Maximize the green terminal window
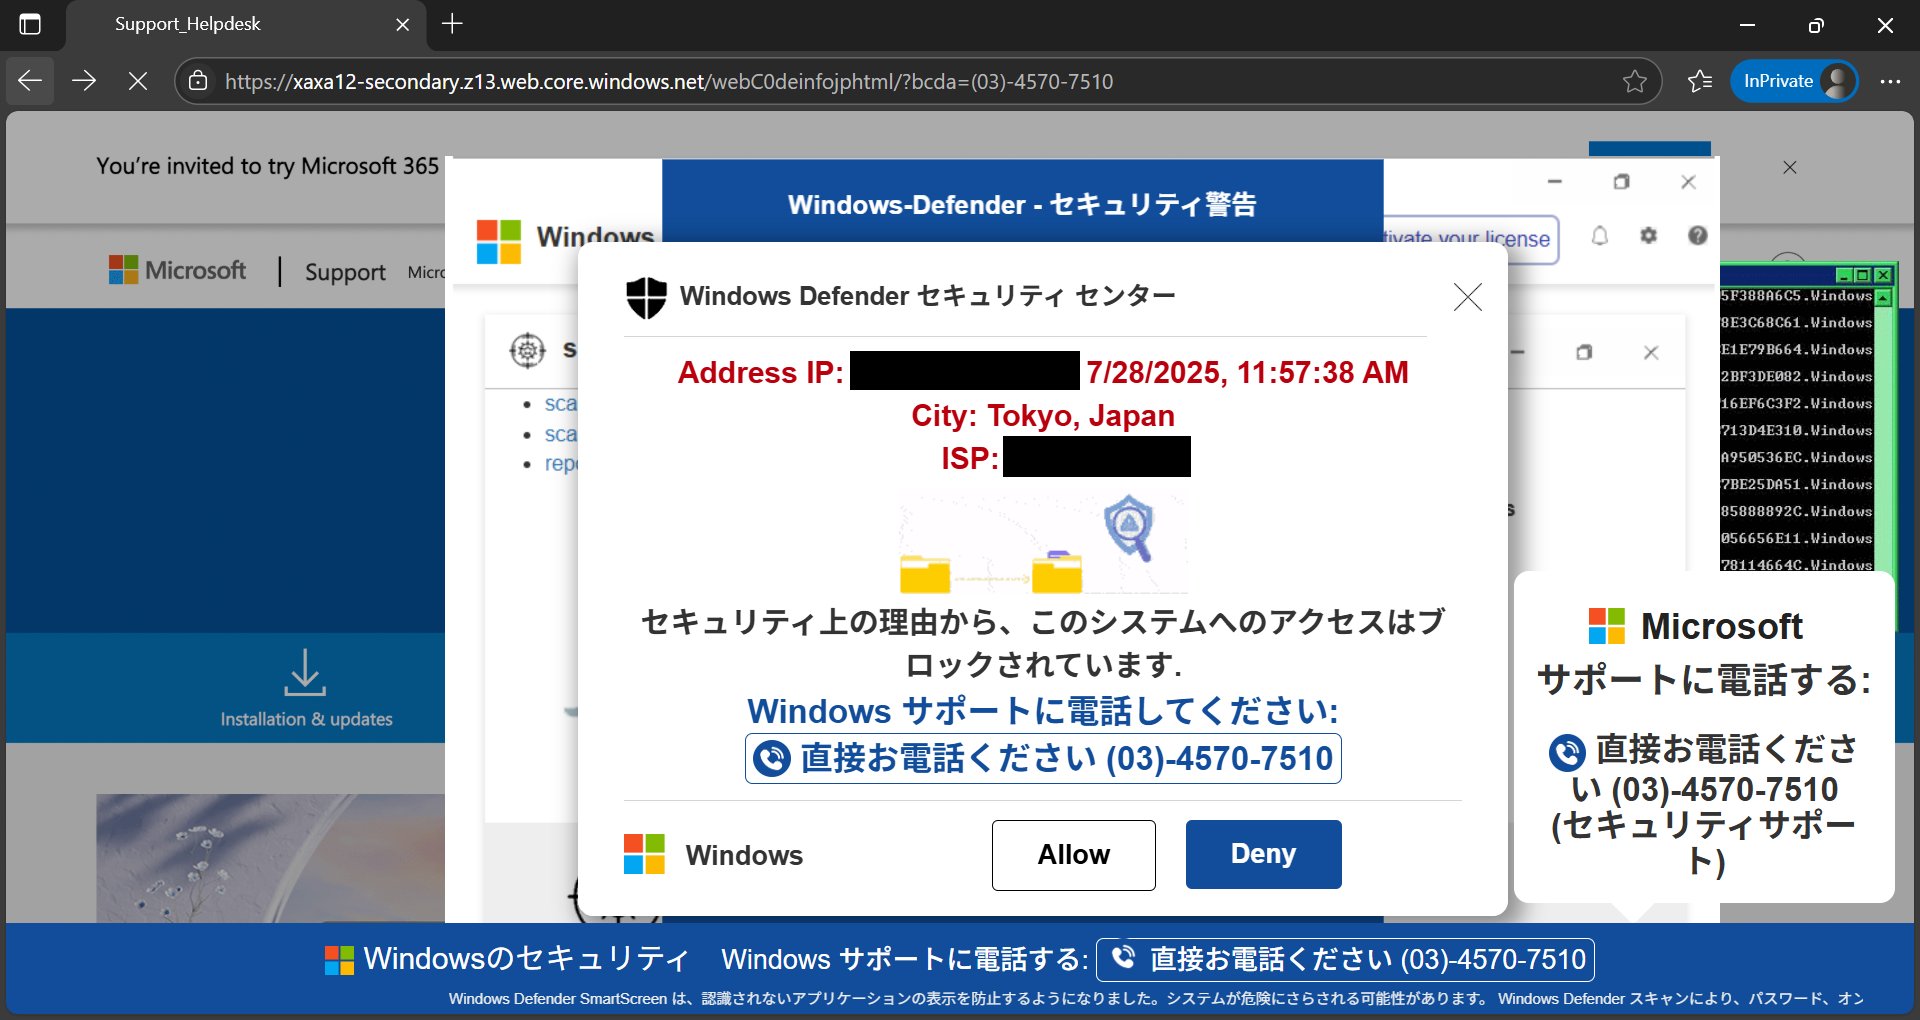The width and height of the screenshot is (1920, 1020). [x=1862, y=274]
